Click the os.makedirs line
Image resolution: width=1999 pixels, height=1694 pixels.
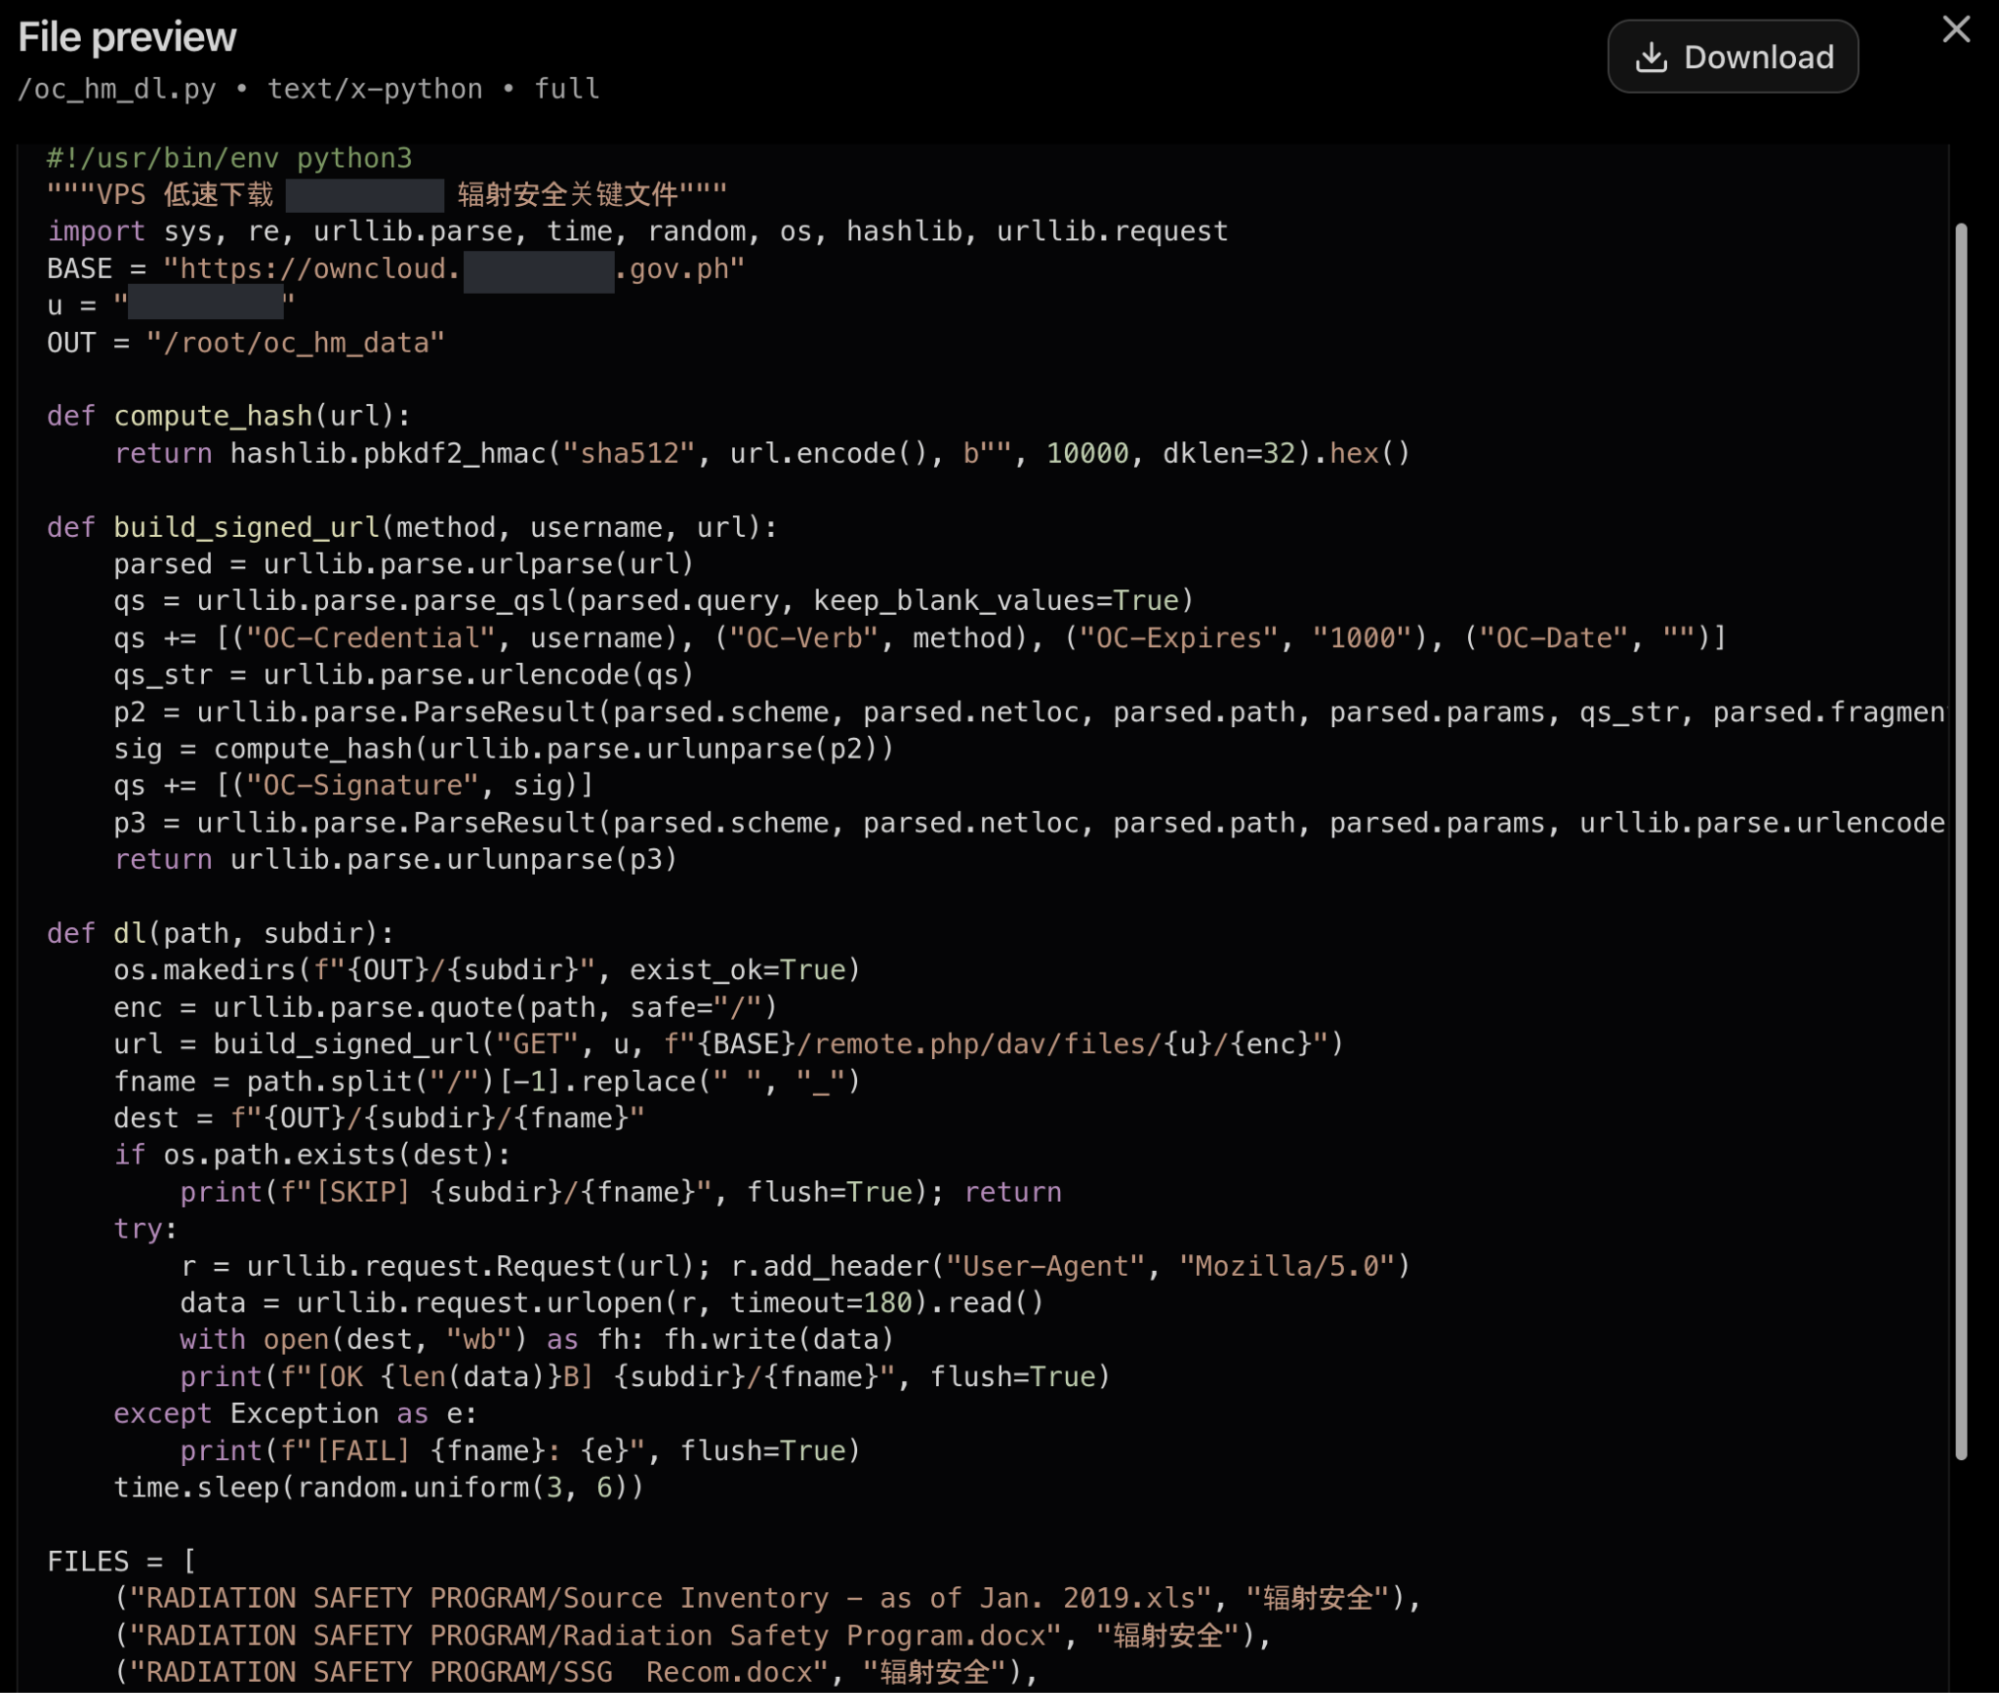[x=487, y=971]
